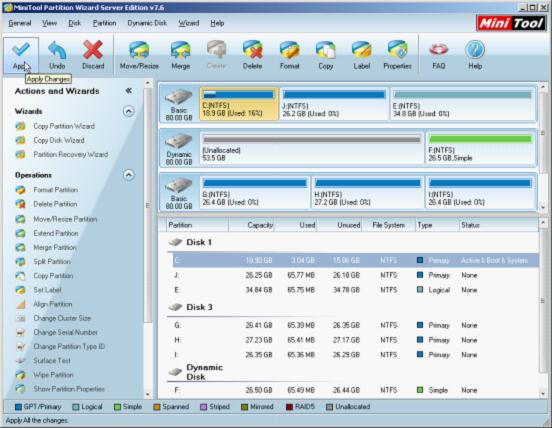This screenshot has height=428, width=552.
Task: Collapse the Wizards section chevron
Action: coord(128,111)
